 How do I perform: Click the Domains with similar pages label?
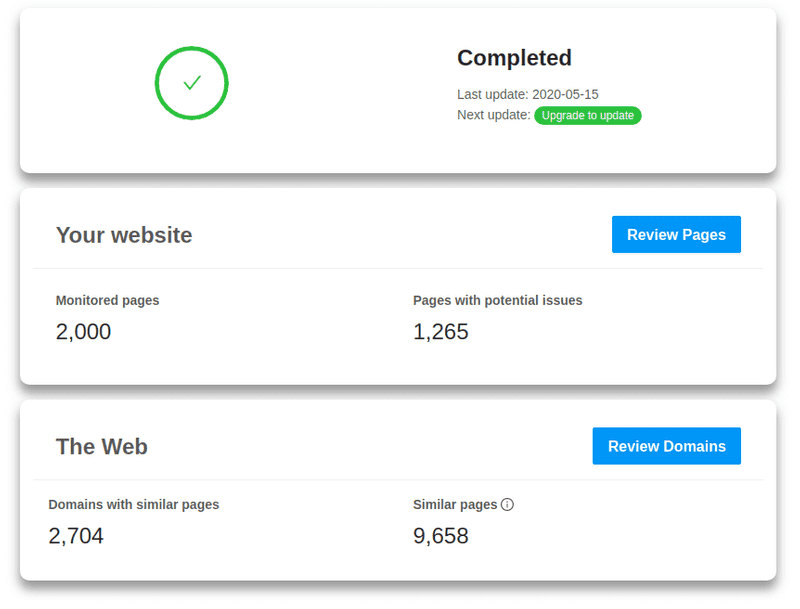click(x=133, y=504)
